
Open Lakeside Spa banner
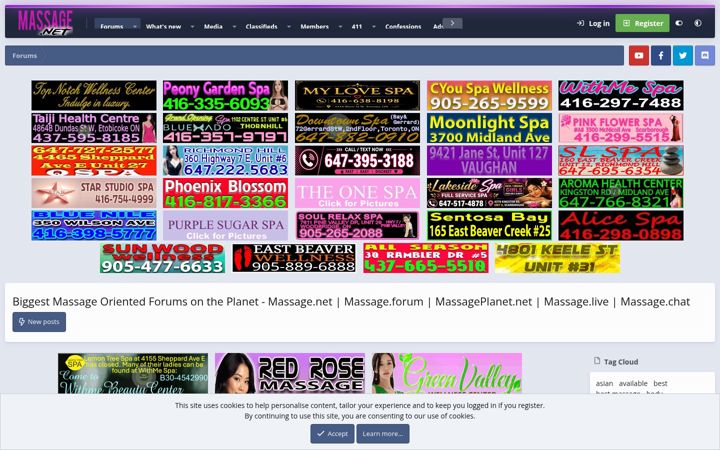pos(489,193)
